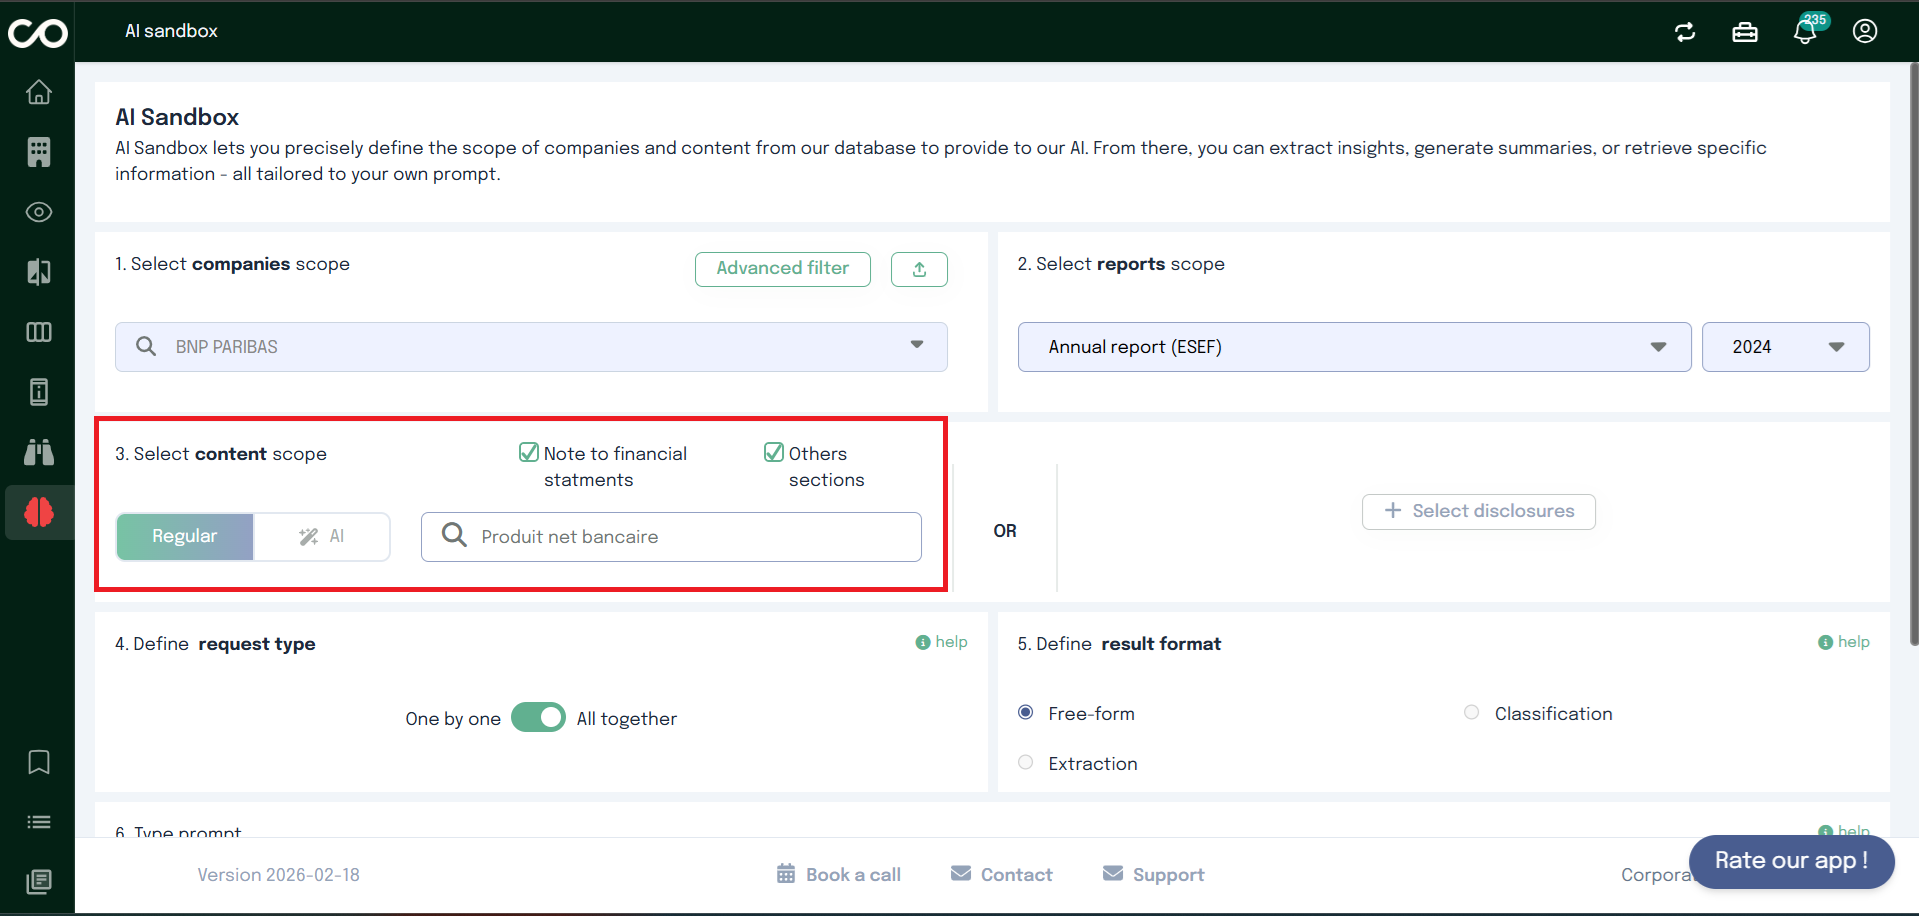Uncheck the Others sections checkbox
The width and height of the screenshot is (1919, 916).
tap(774, 453)
